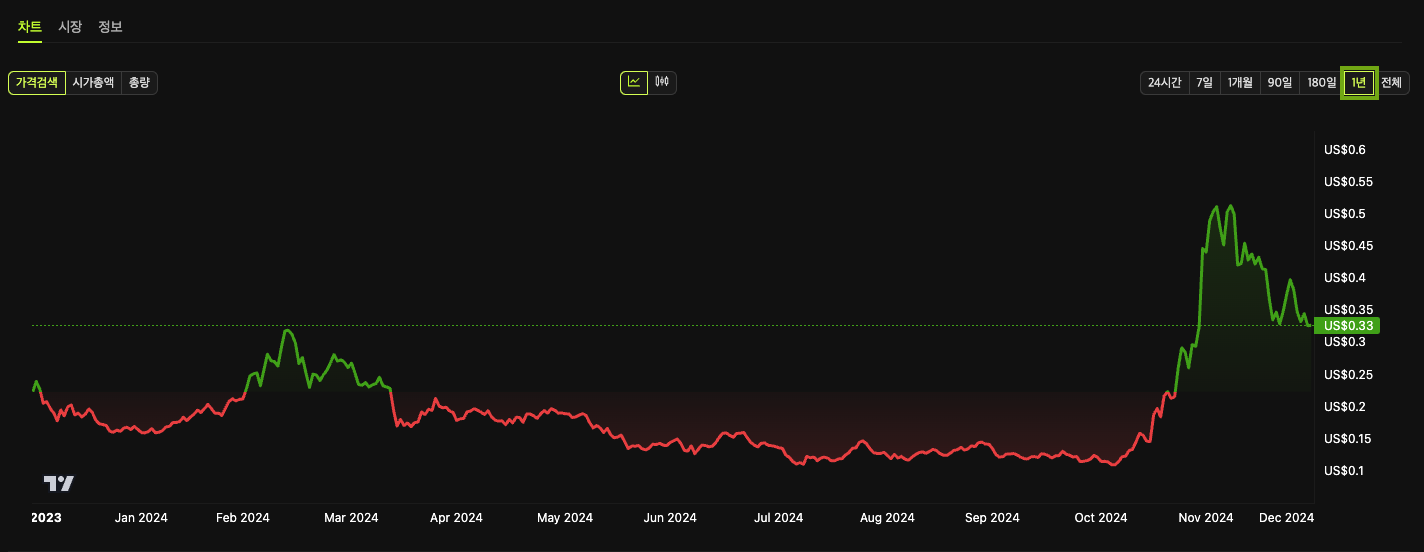Image resolution: width=1424 pixels, height=552 pixels.
Task: Click the Jul 2024 label on time axis
Action: point(778,518)
